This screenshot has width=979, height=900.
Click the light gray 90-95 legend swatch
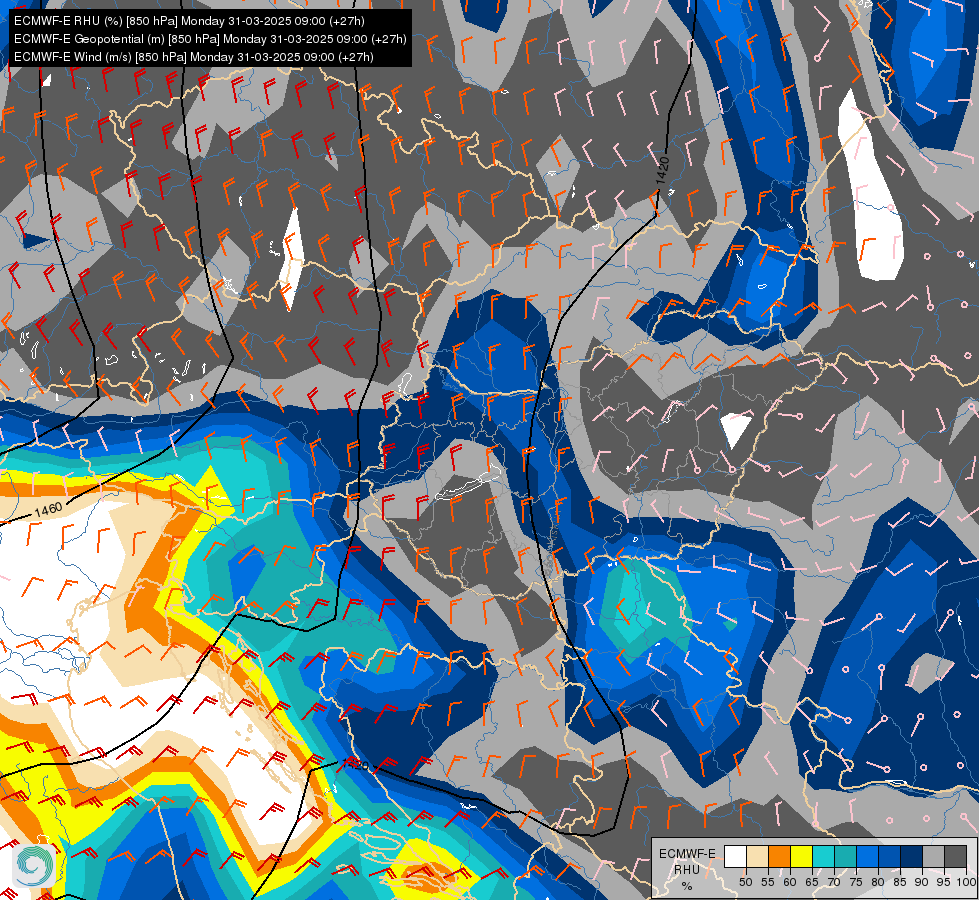[933, 856]
